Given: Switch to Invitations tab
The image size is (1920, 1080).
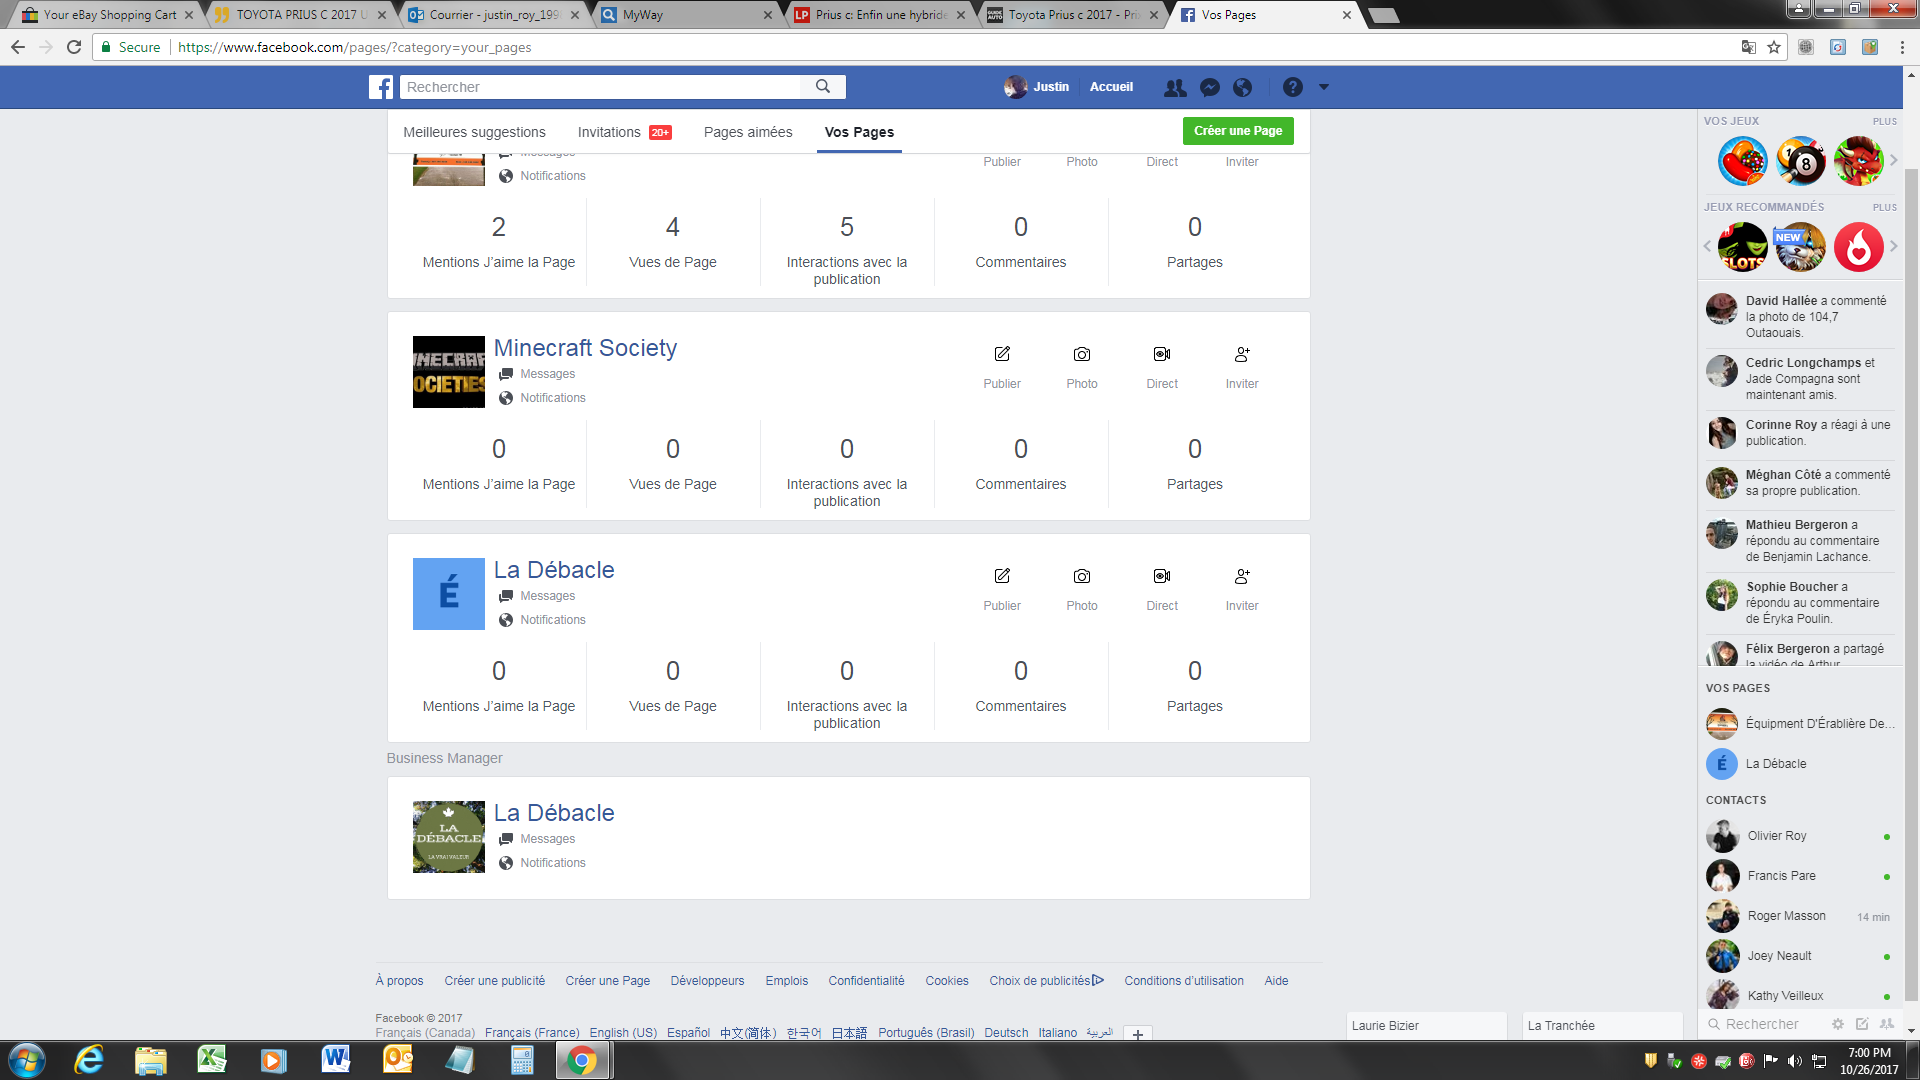Looking at the screenshot, I should (624, 132).
